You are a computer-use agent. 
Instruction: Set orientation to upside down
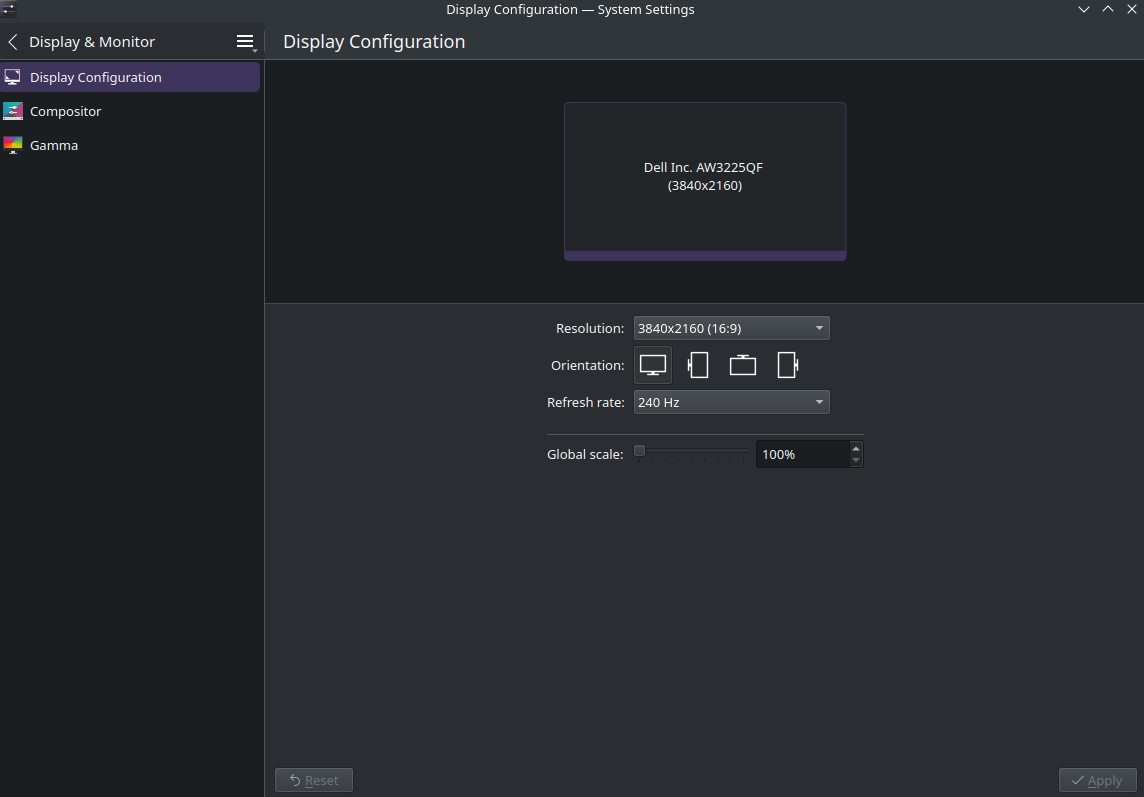tap(743, 365)
